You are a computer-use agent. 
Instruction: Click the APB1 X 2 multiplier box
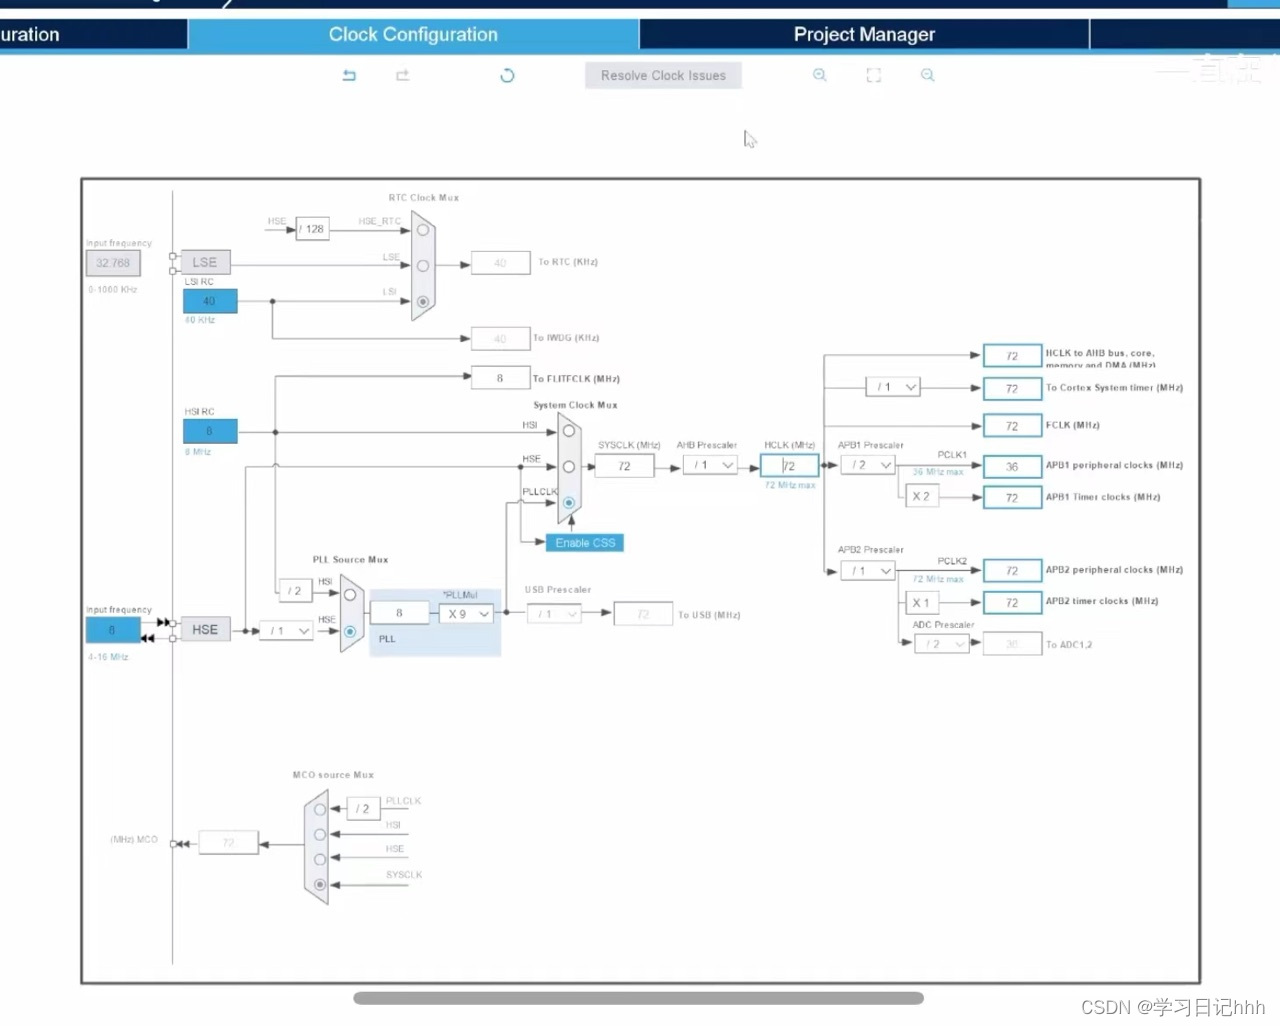(x=922, y=496)
